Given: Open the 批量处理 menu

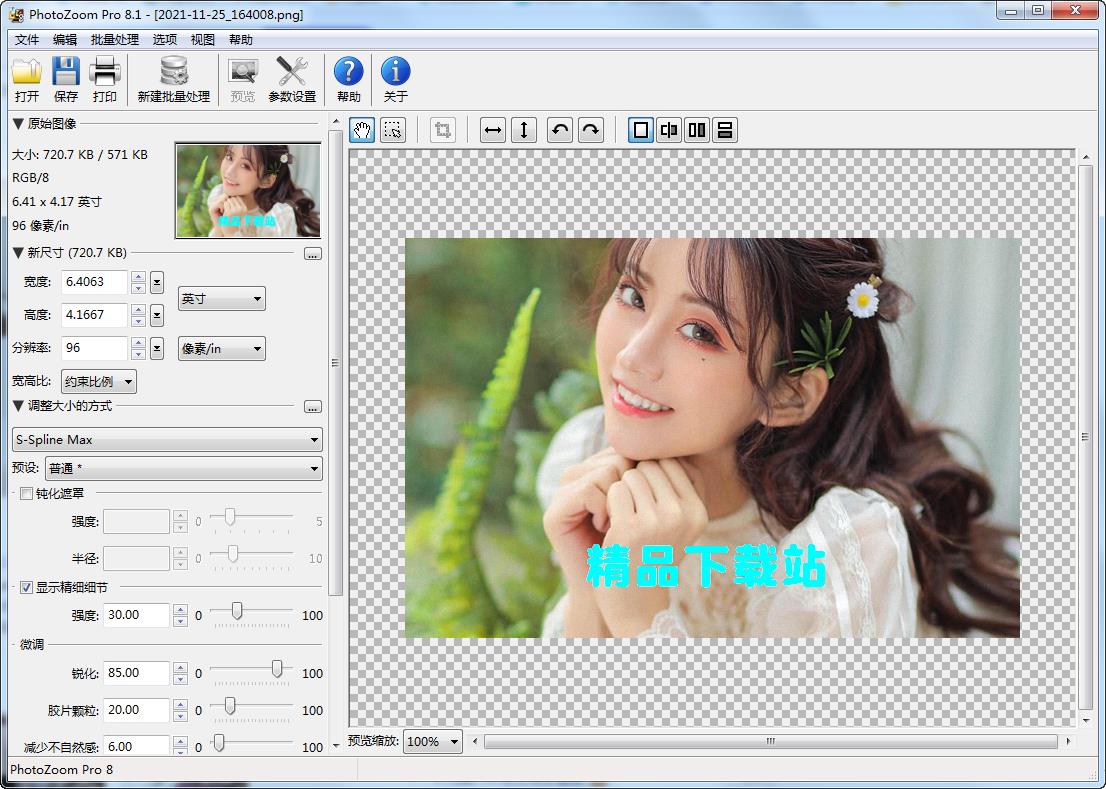Looking at the screenshot, I should [115, 39].
